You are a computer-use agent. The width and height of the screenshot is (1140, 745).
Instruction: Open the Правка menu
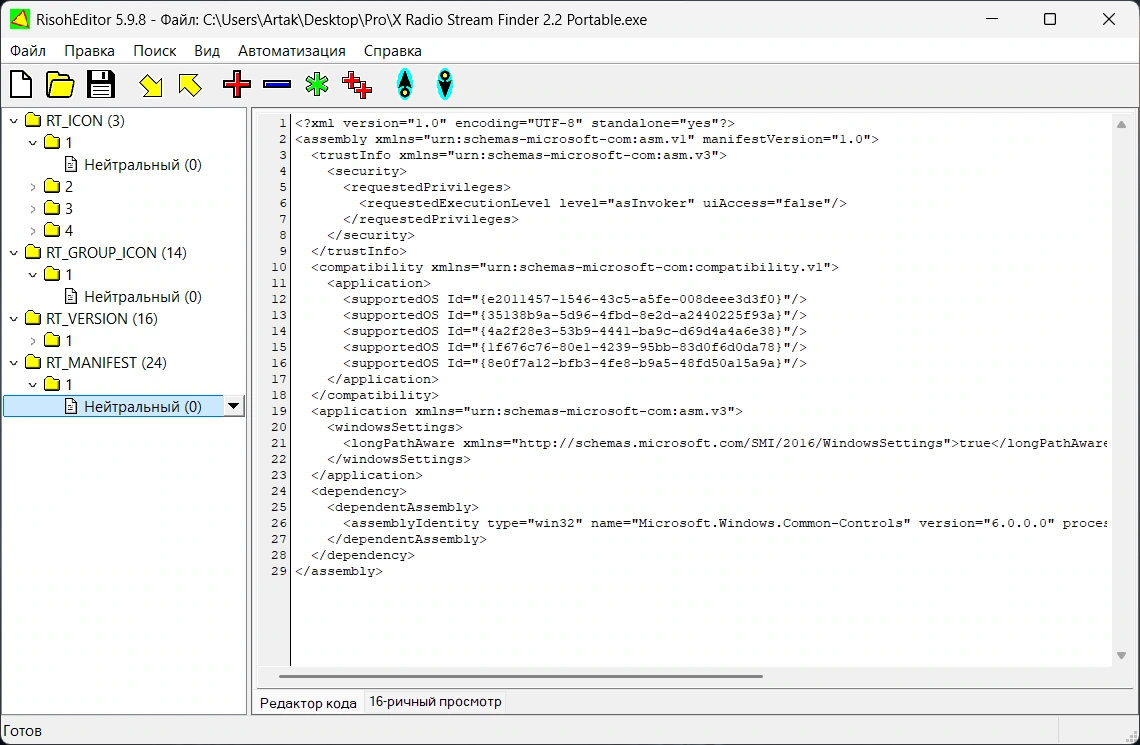pos(89,51)
